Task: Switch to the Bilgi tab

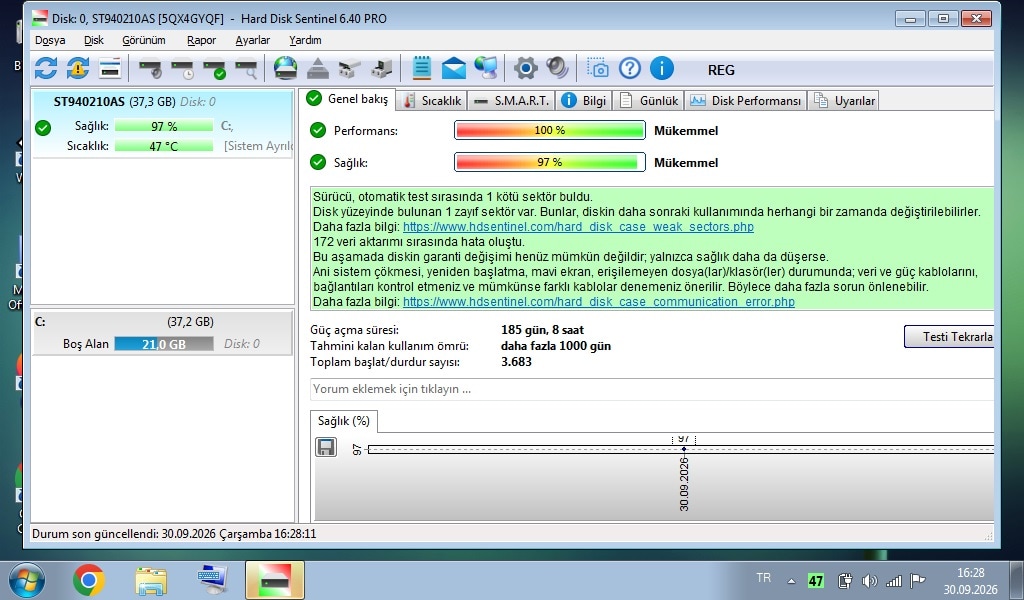Action: (x=584, y=101)
